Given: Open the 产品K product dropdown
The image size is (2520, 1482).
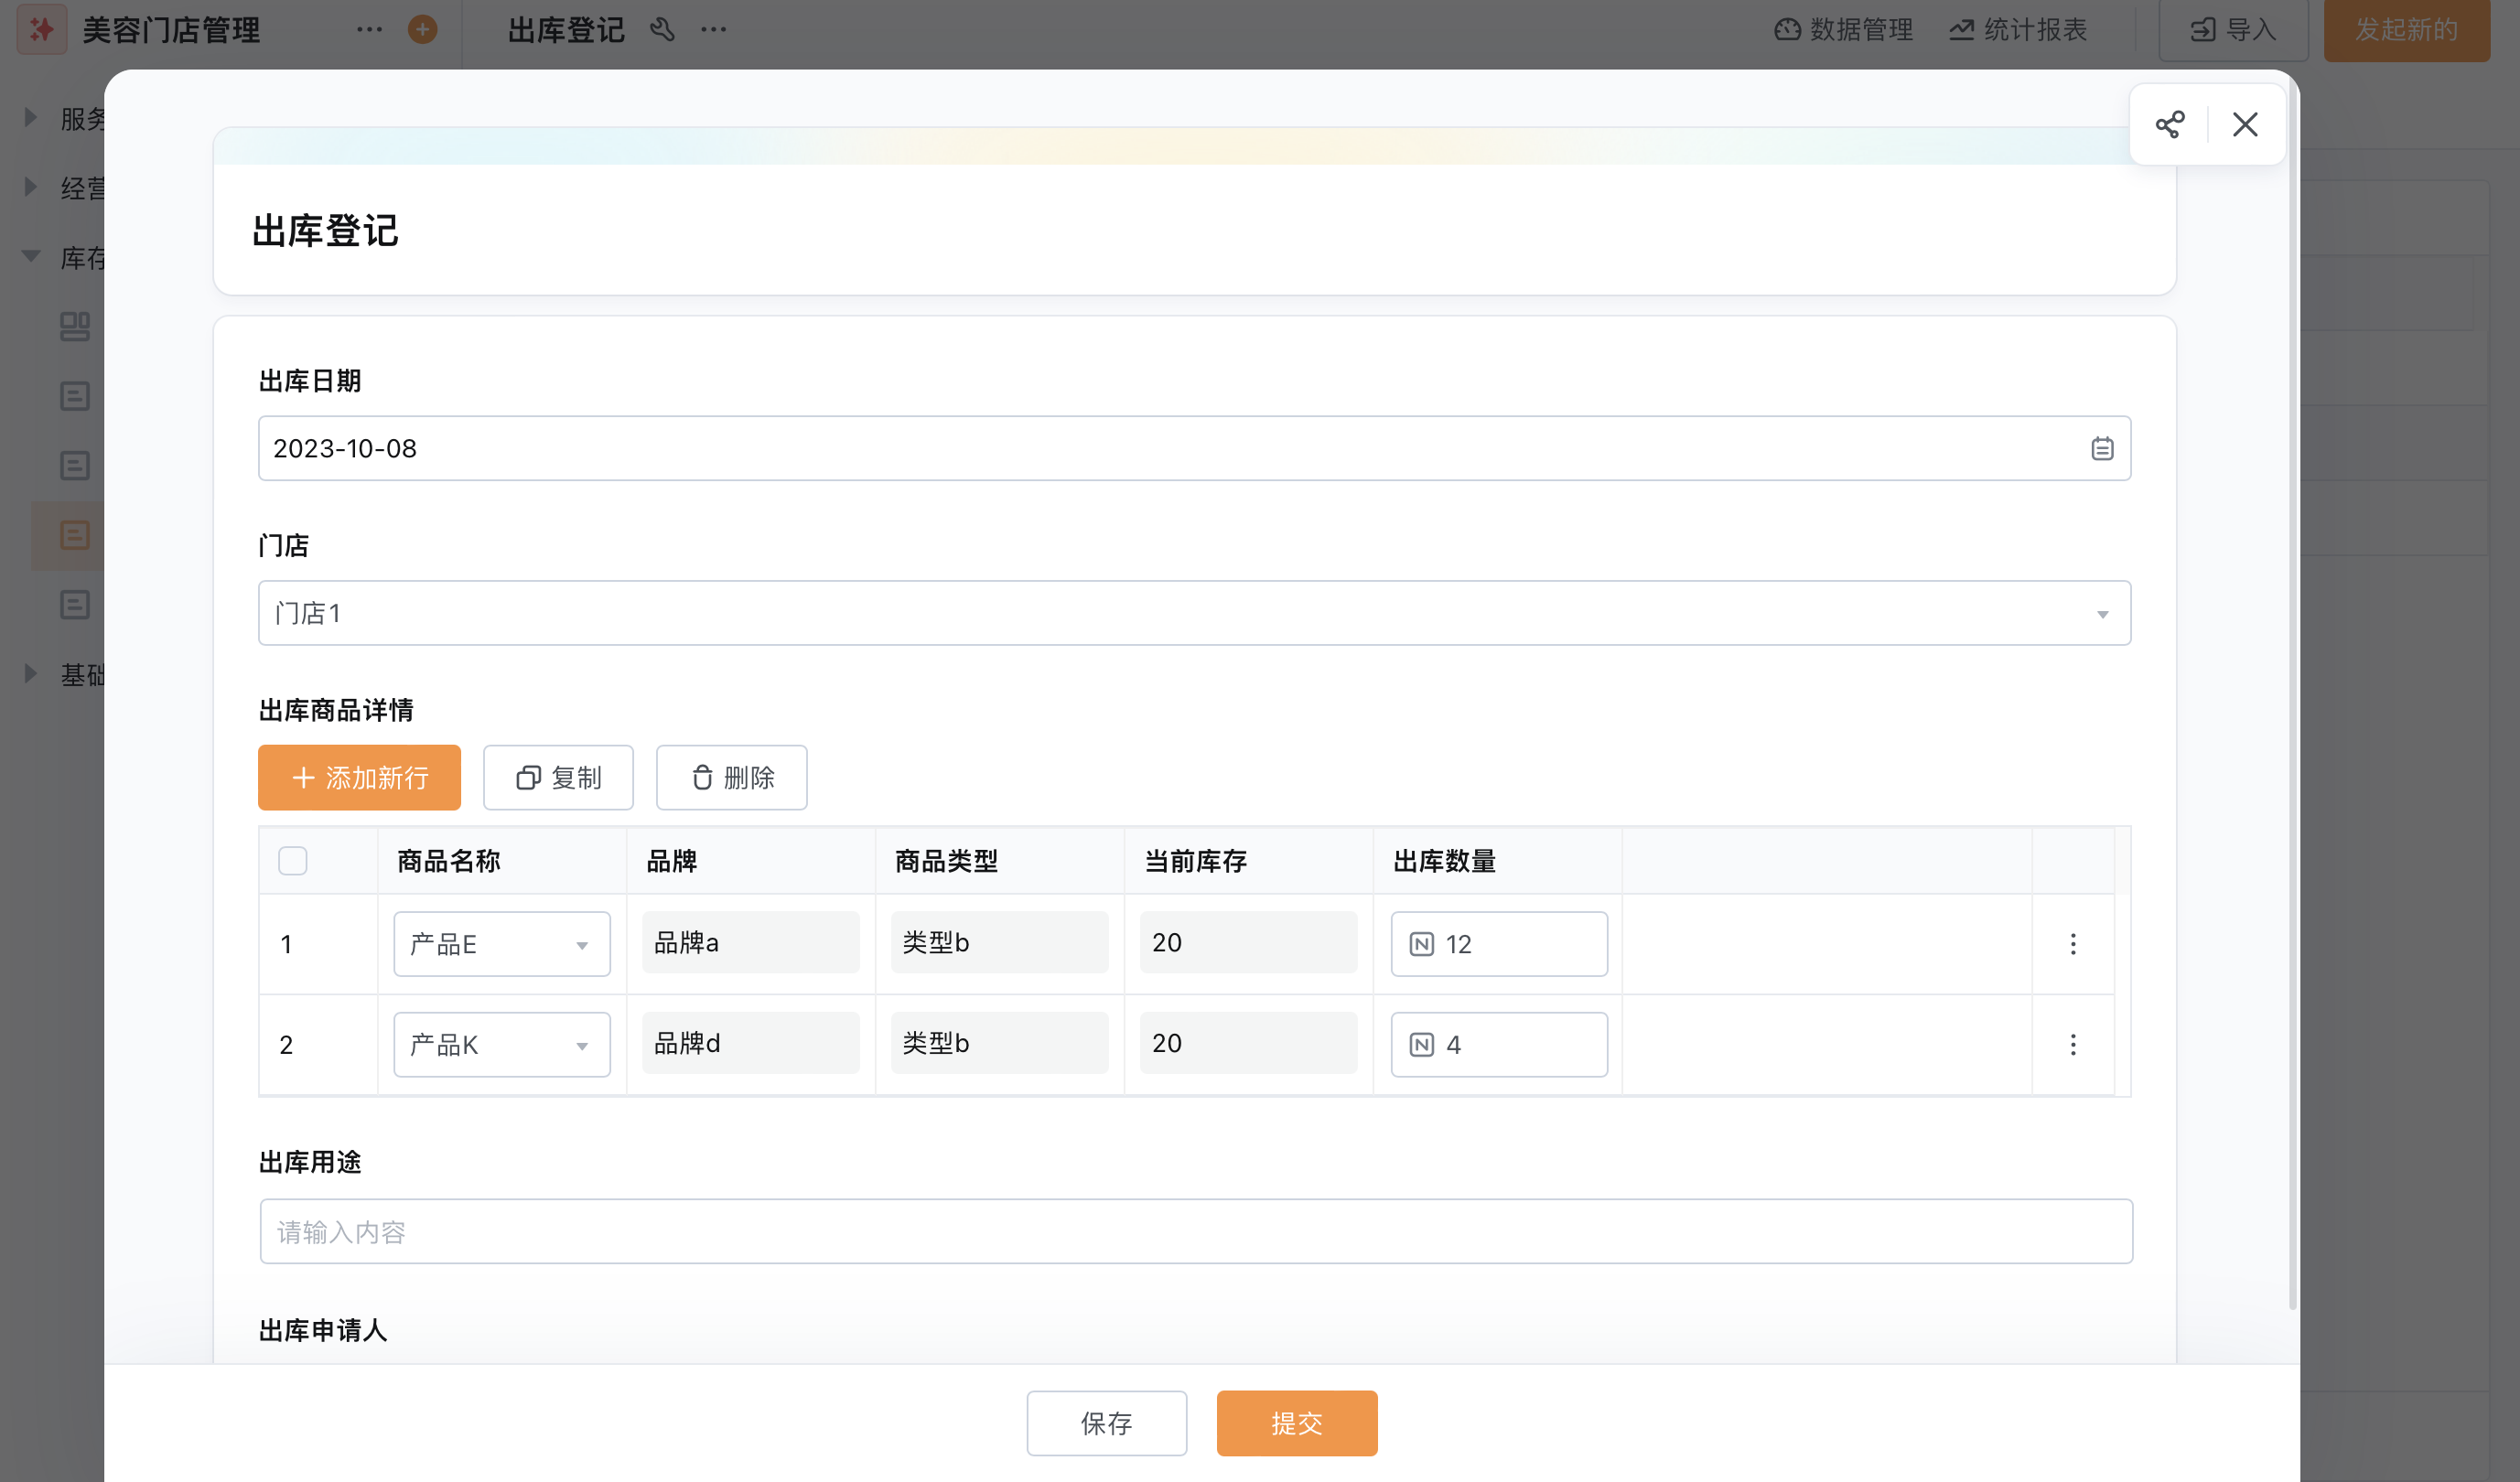Looking at the screenshot, I should [x=501, y=1044].
